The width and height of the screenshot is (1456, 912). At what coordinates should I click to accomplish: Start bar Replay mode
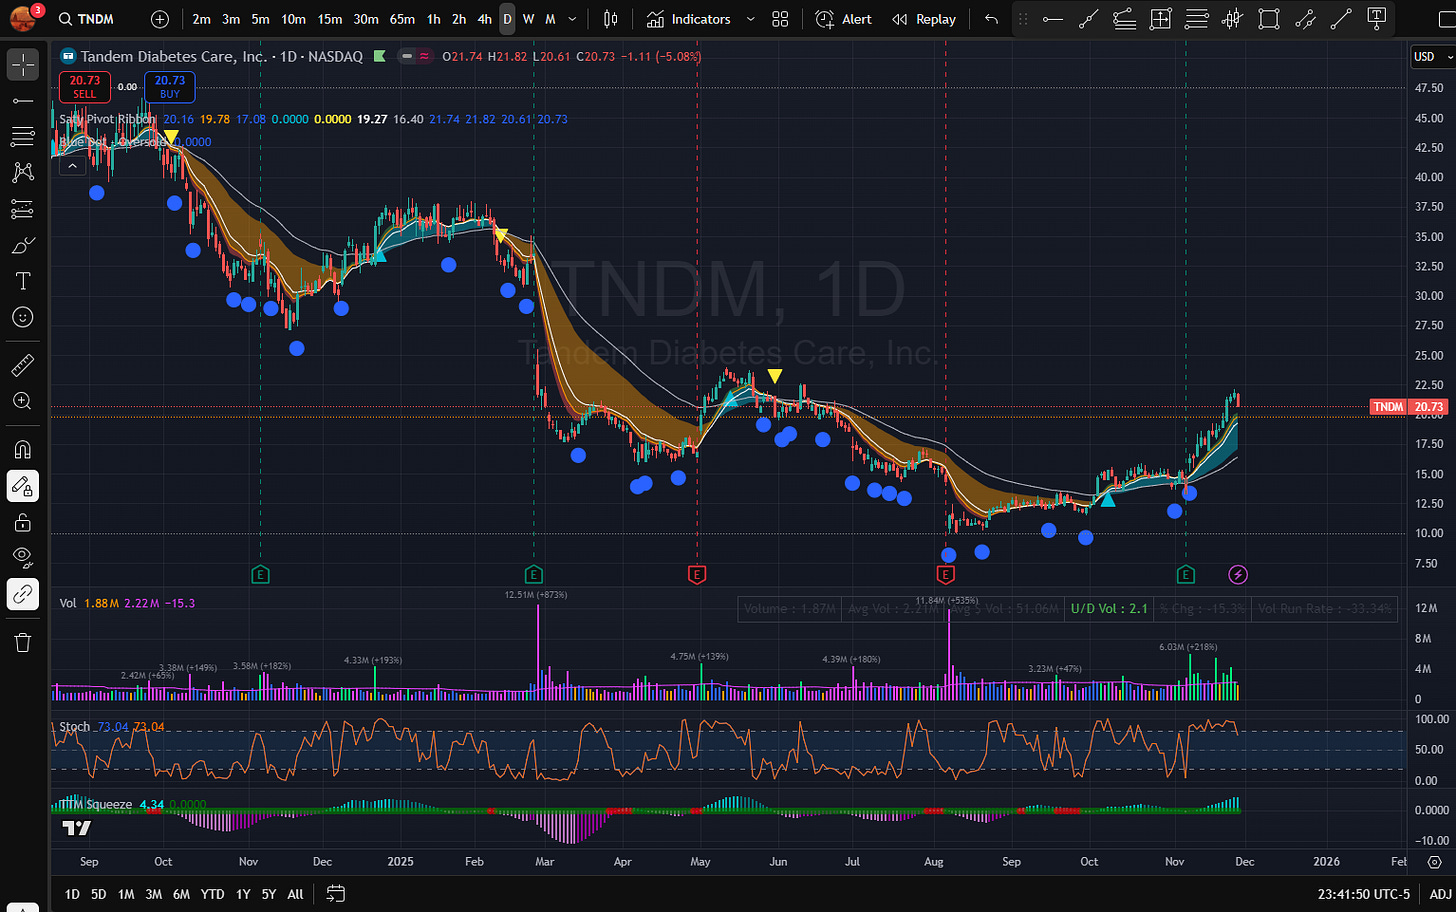pos(923,19)
